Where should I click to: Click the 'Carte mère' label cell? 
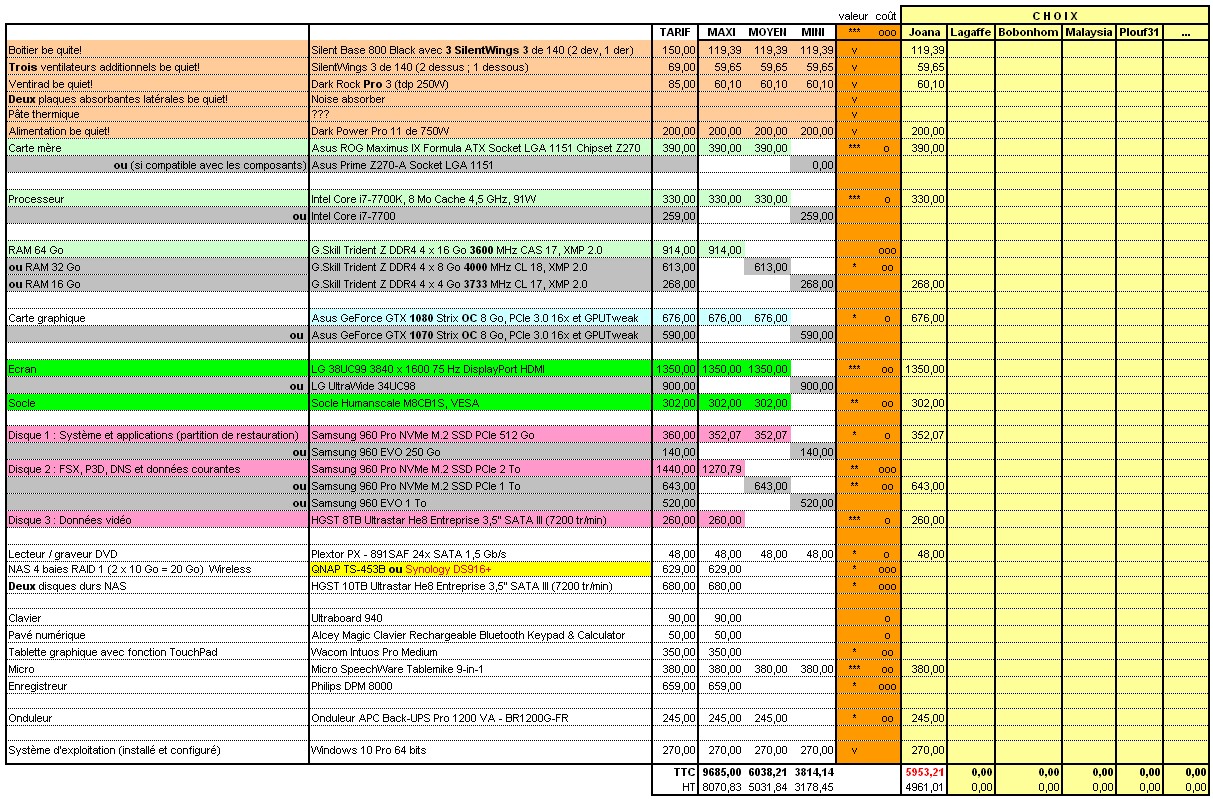pyautogui.click(x=157, y=147)
